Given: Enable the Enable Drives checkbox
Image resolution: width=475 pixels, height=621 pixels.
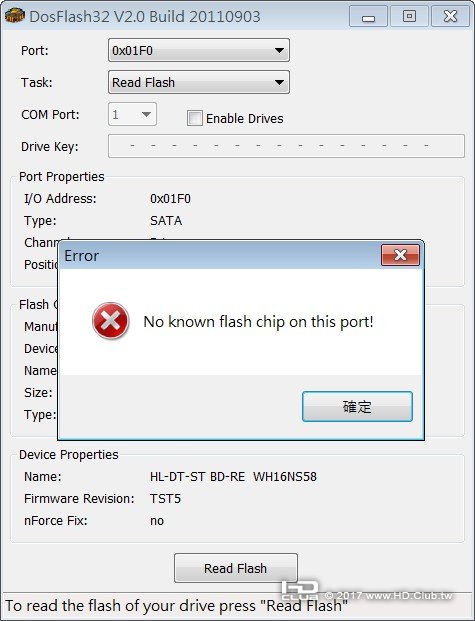Looking at the screenshot, I should click(195, 118).
